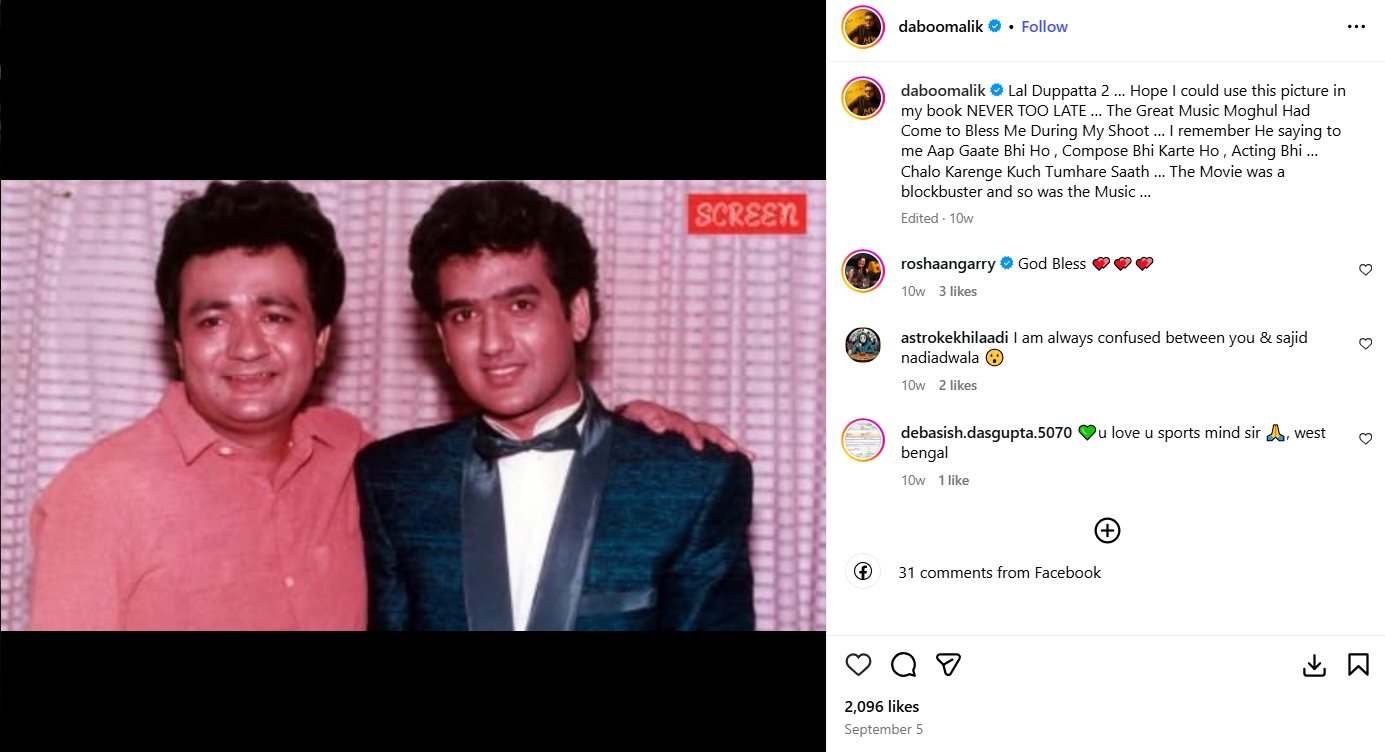The height and width of the screenshot is (752, 1385).
Task: Click the Follow link in header
Action: (x=1044, y=27)
